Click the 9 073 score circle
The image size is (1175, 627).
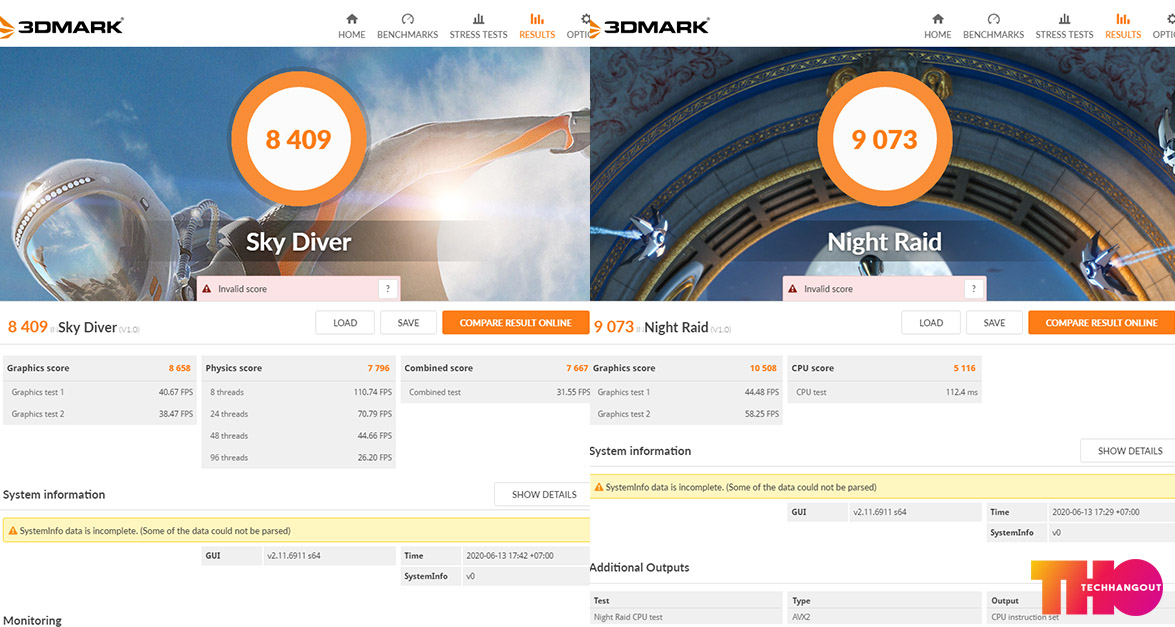click(x=884, y=139)
